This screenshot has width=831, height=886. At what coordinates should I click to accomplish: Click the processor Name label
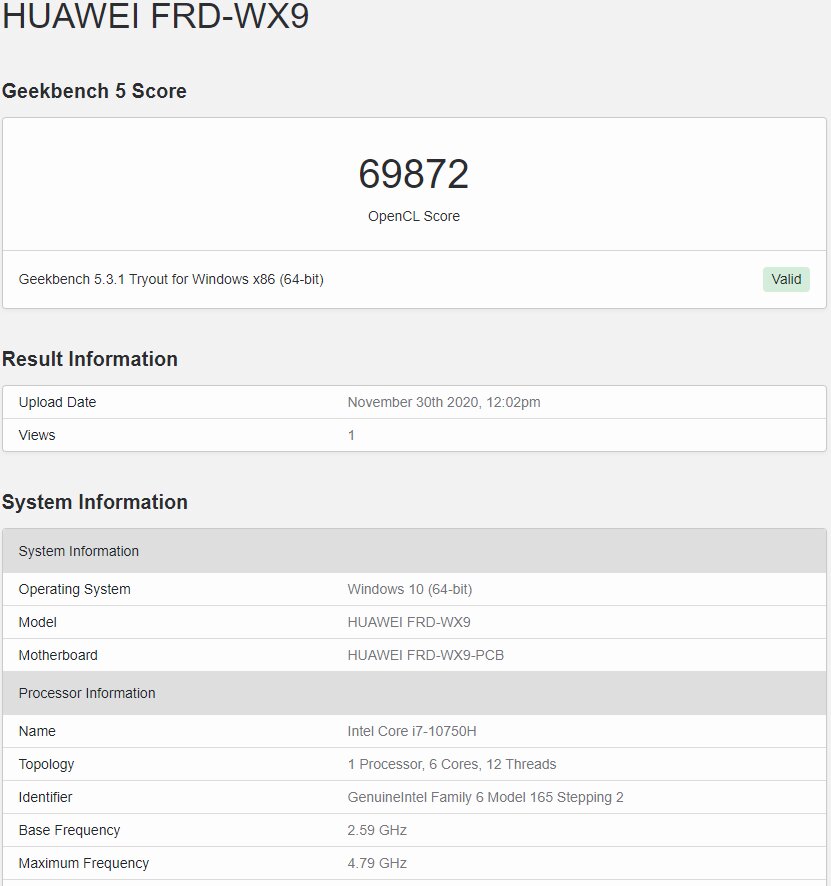(37, 731)
